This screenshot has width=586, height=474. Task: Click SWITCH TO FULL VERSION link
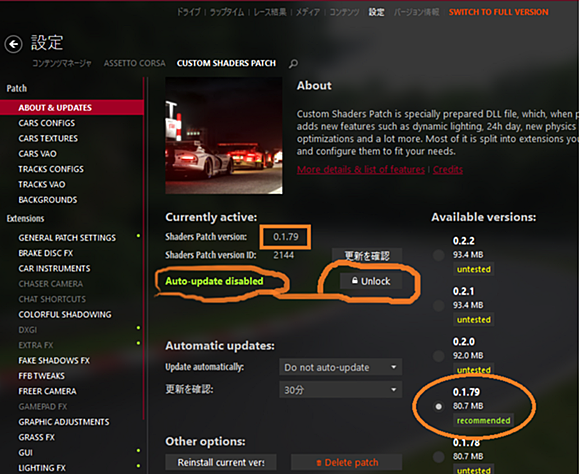499,12
